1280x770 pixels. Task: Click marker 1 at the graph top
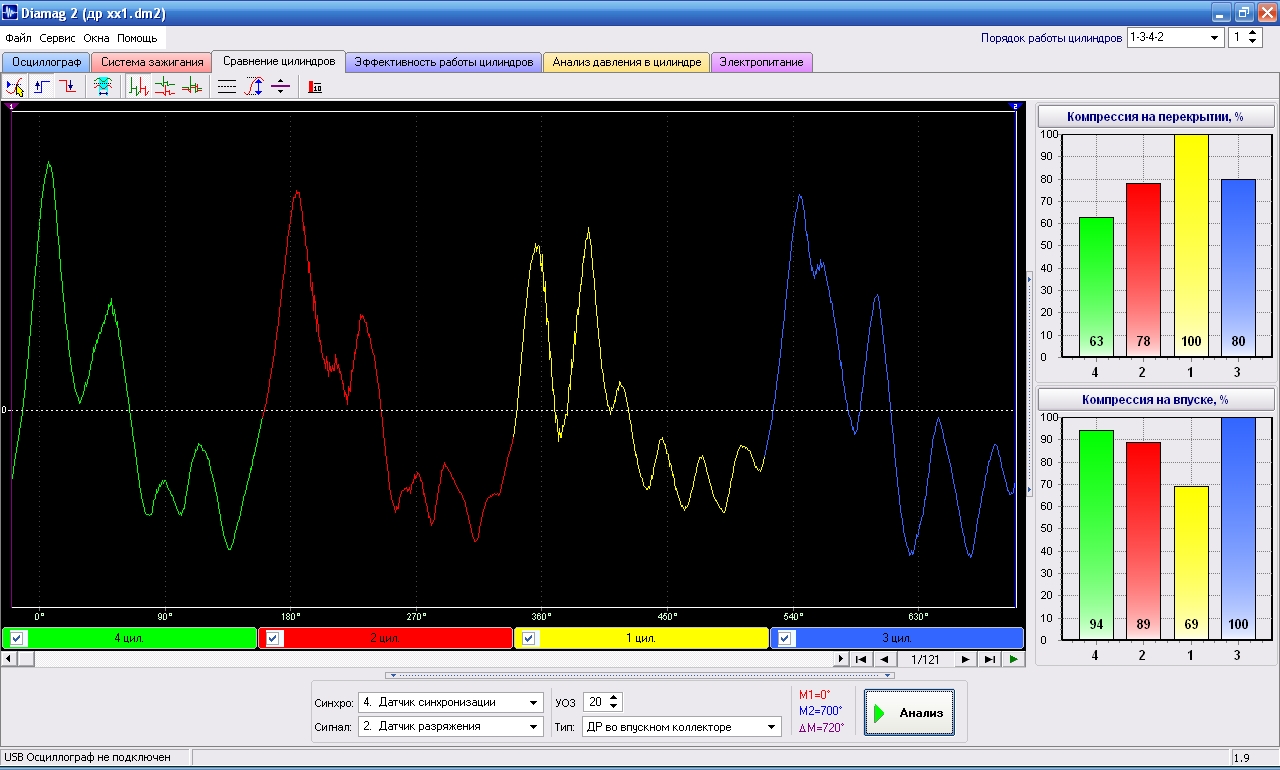point(11,105)
